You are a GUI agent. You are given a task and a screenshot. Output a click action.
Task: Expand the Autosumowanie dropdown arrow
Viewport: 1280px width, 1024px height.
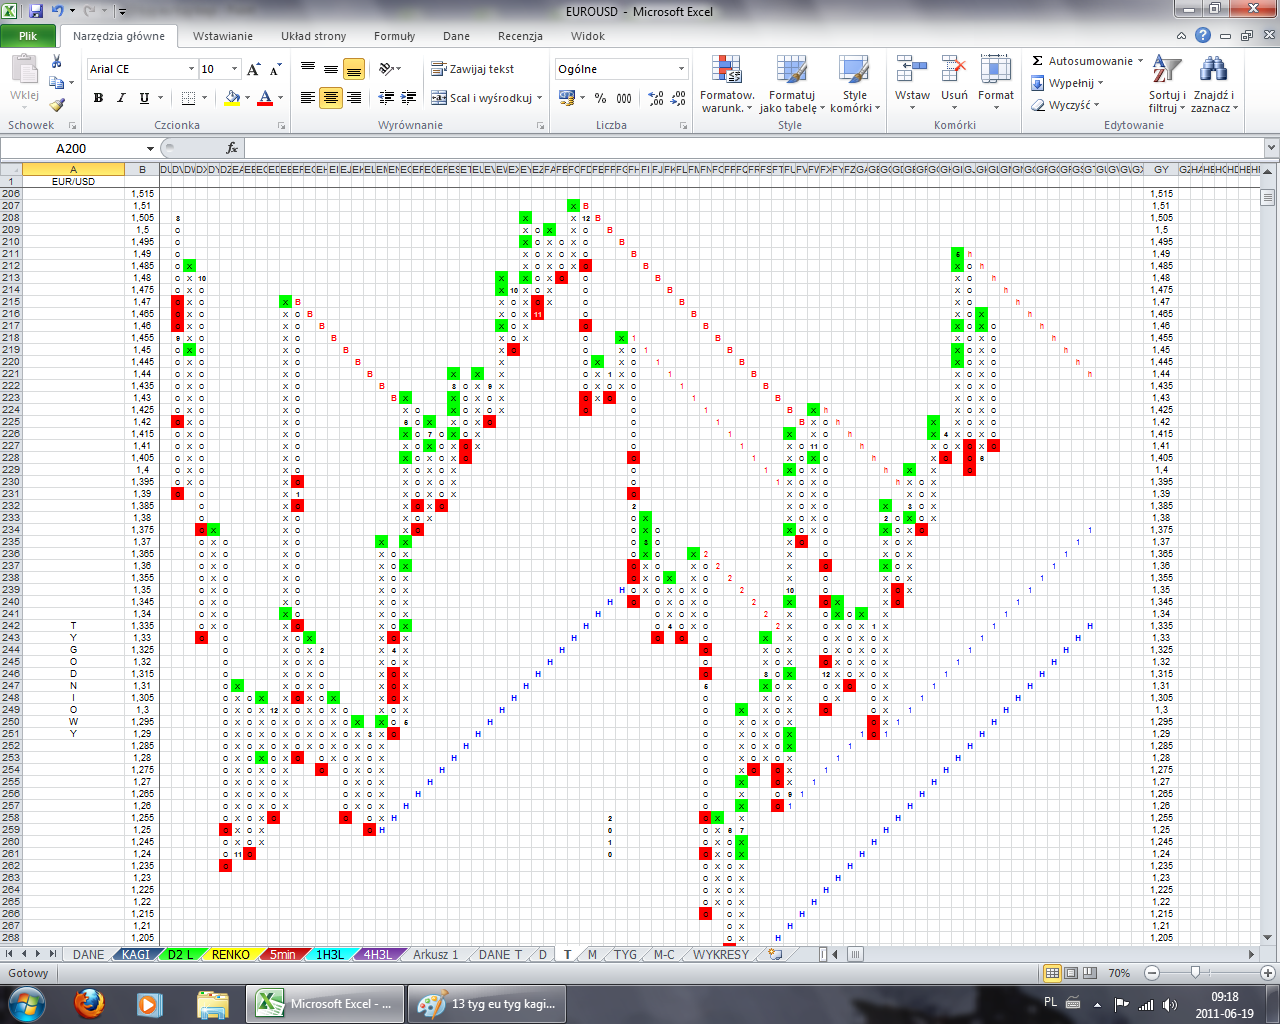[1141, 61]
